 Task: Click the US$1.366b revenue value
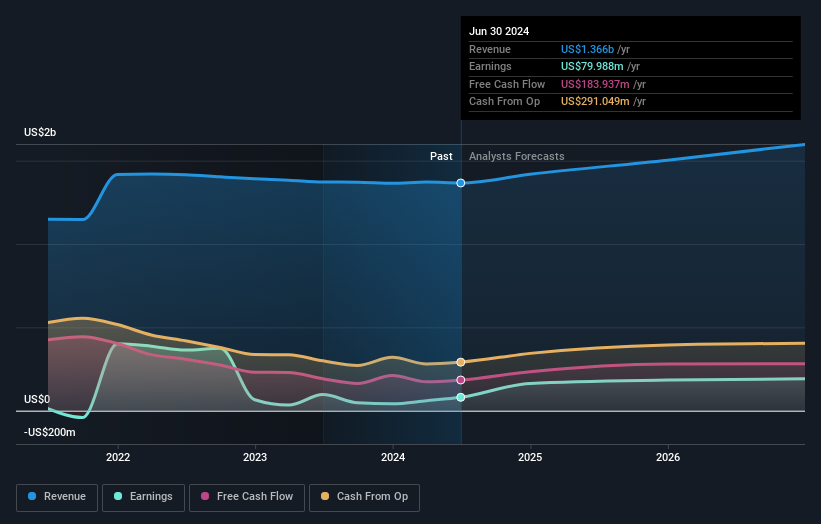(x=587, y=49)
